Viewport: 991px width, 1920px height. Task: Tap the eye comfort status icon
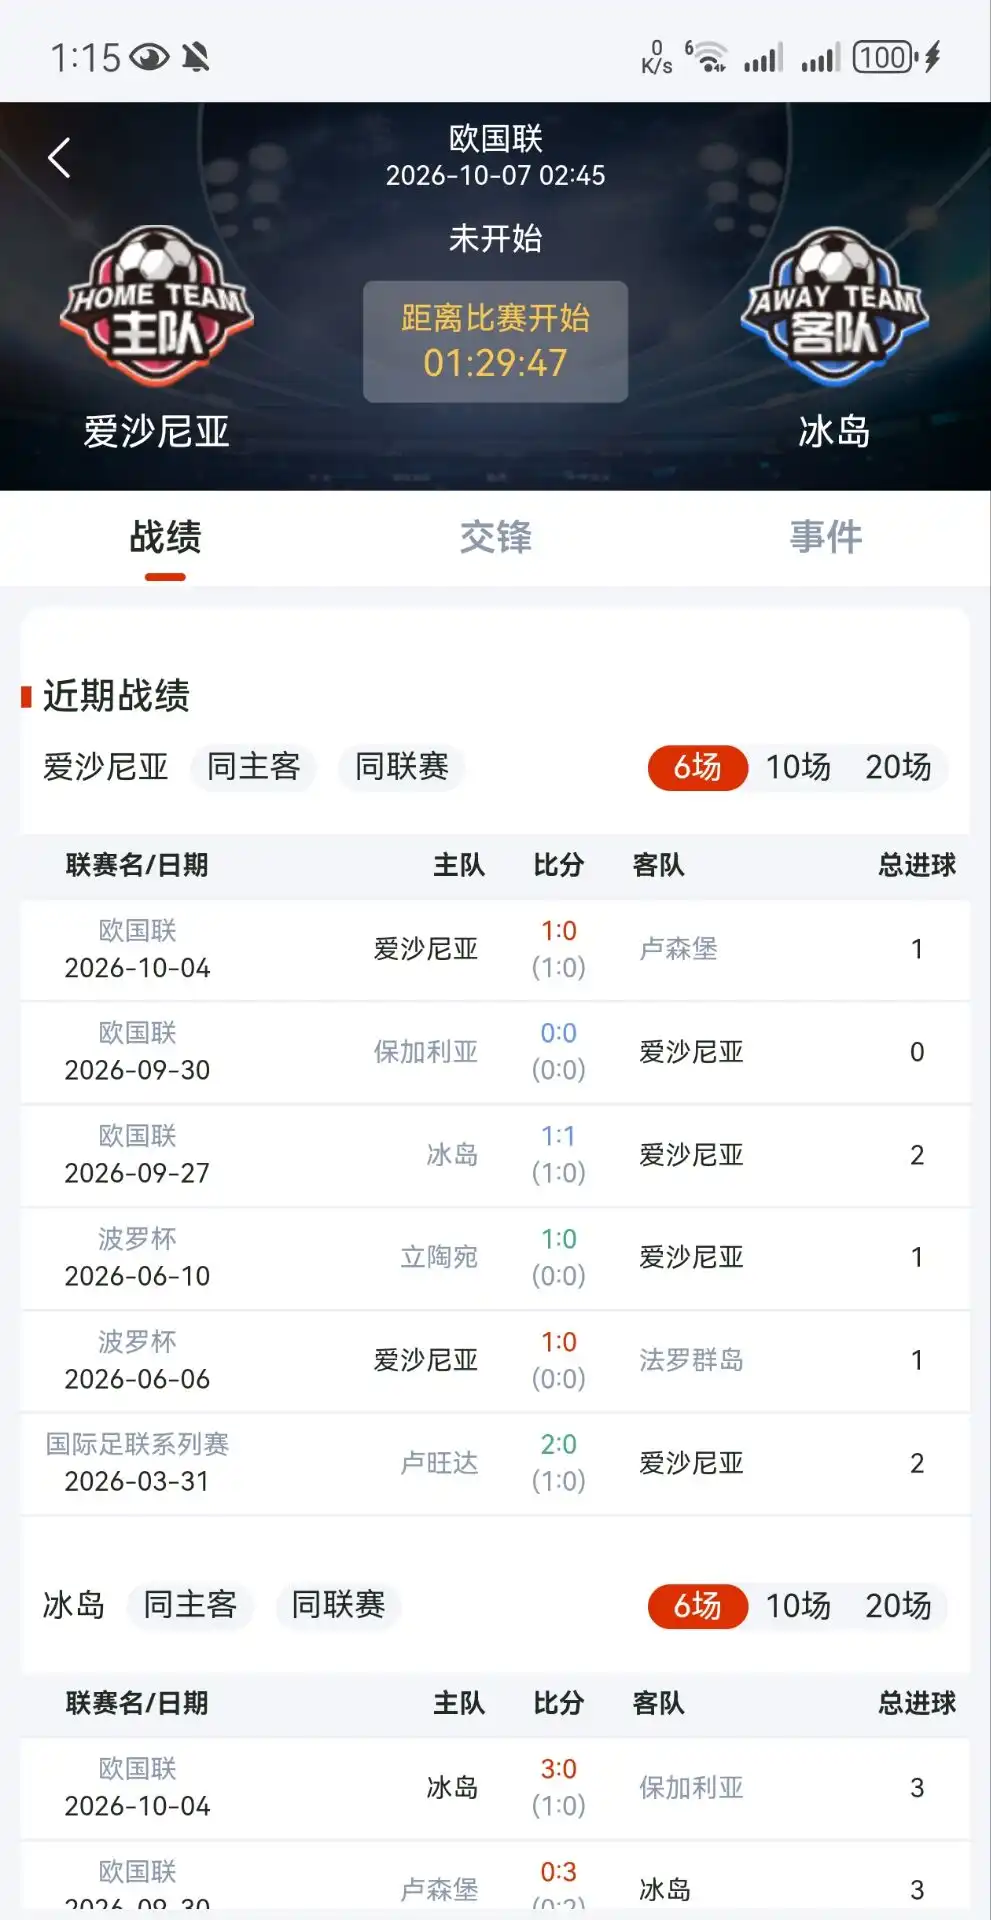[x=149, y=58]
